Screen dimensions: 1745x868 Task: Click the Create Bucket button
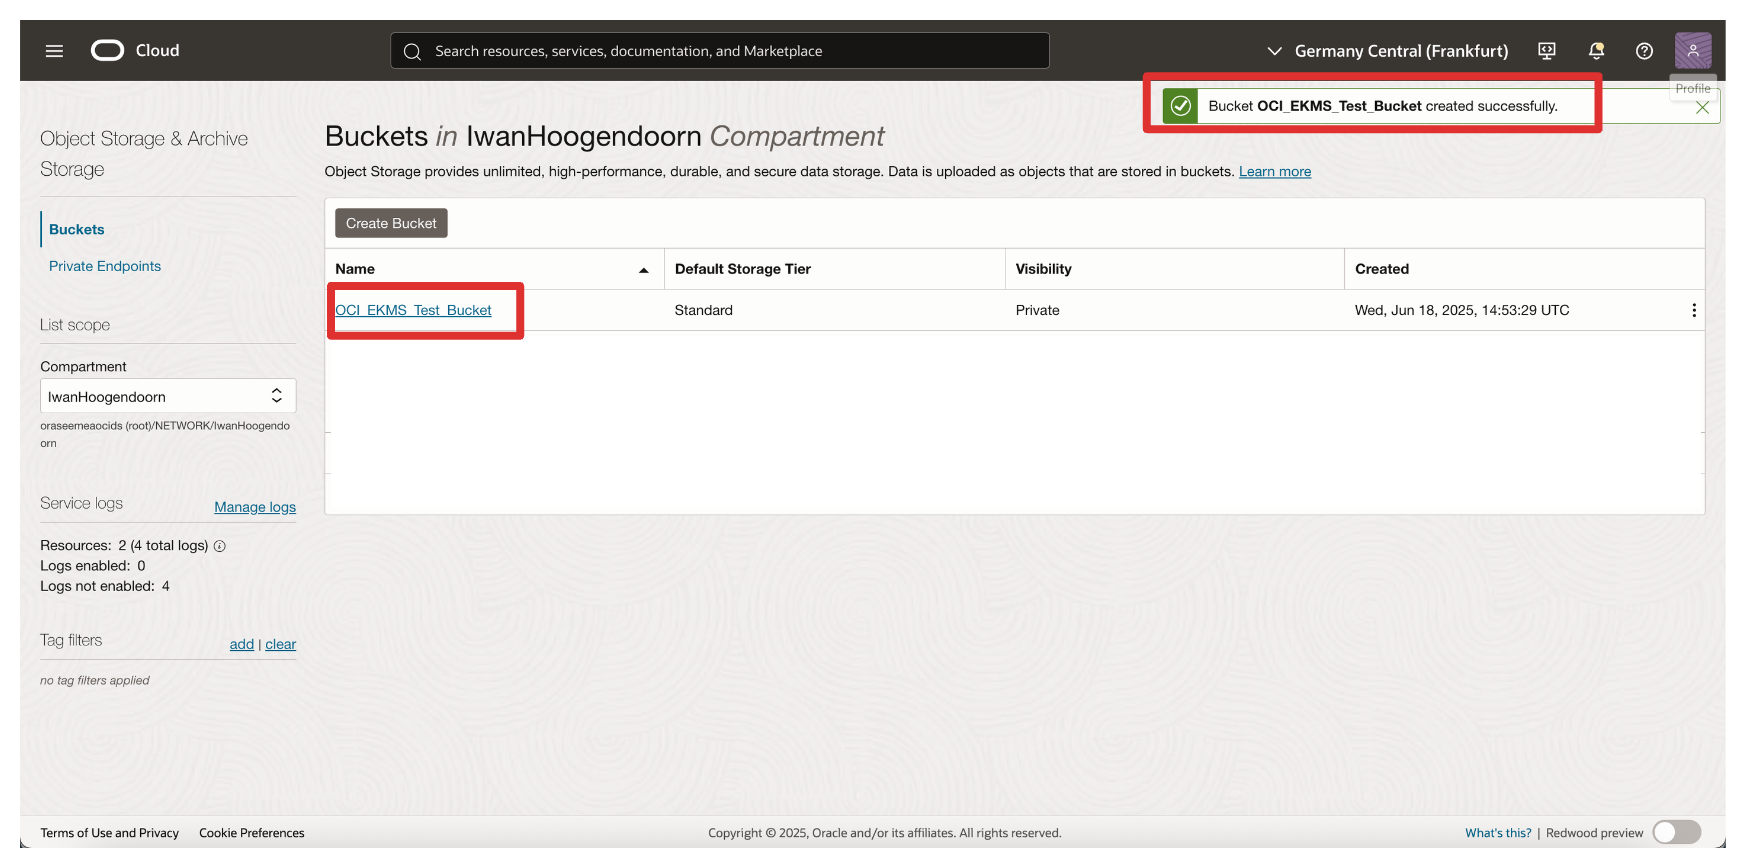391,224
